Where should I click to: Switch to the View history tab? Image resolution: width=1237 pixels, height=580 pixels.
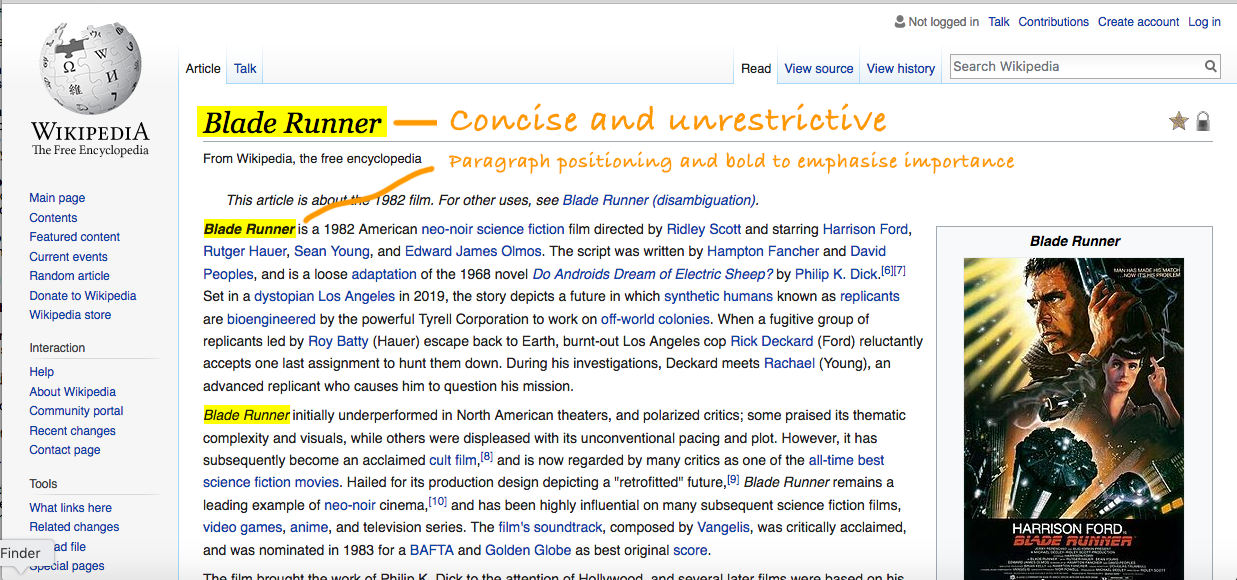[900, 69]
